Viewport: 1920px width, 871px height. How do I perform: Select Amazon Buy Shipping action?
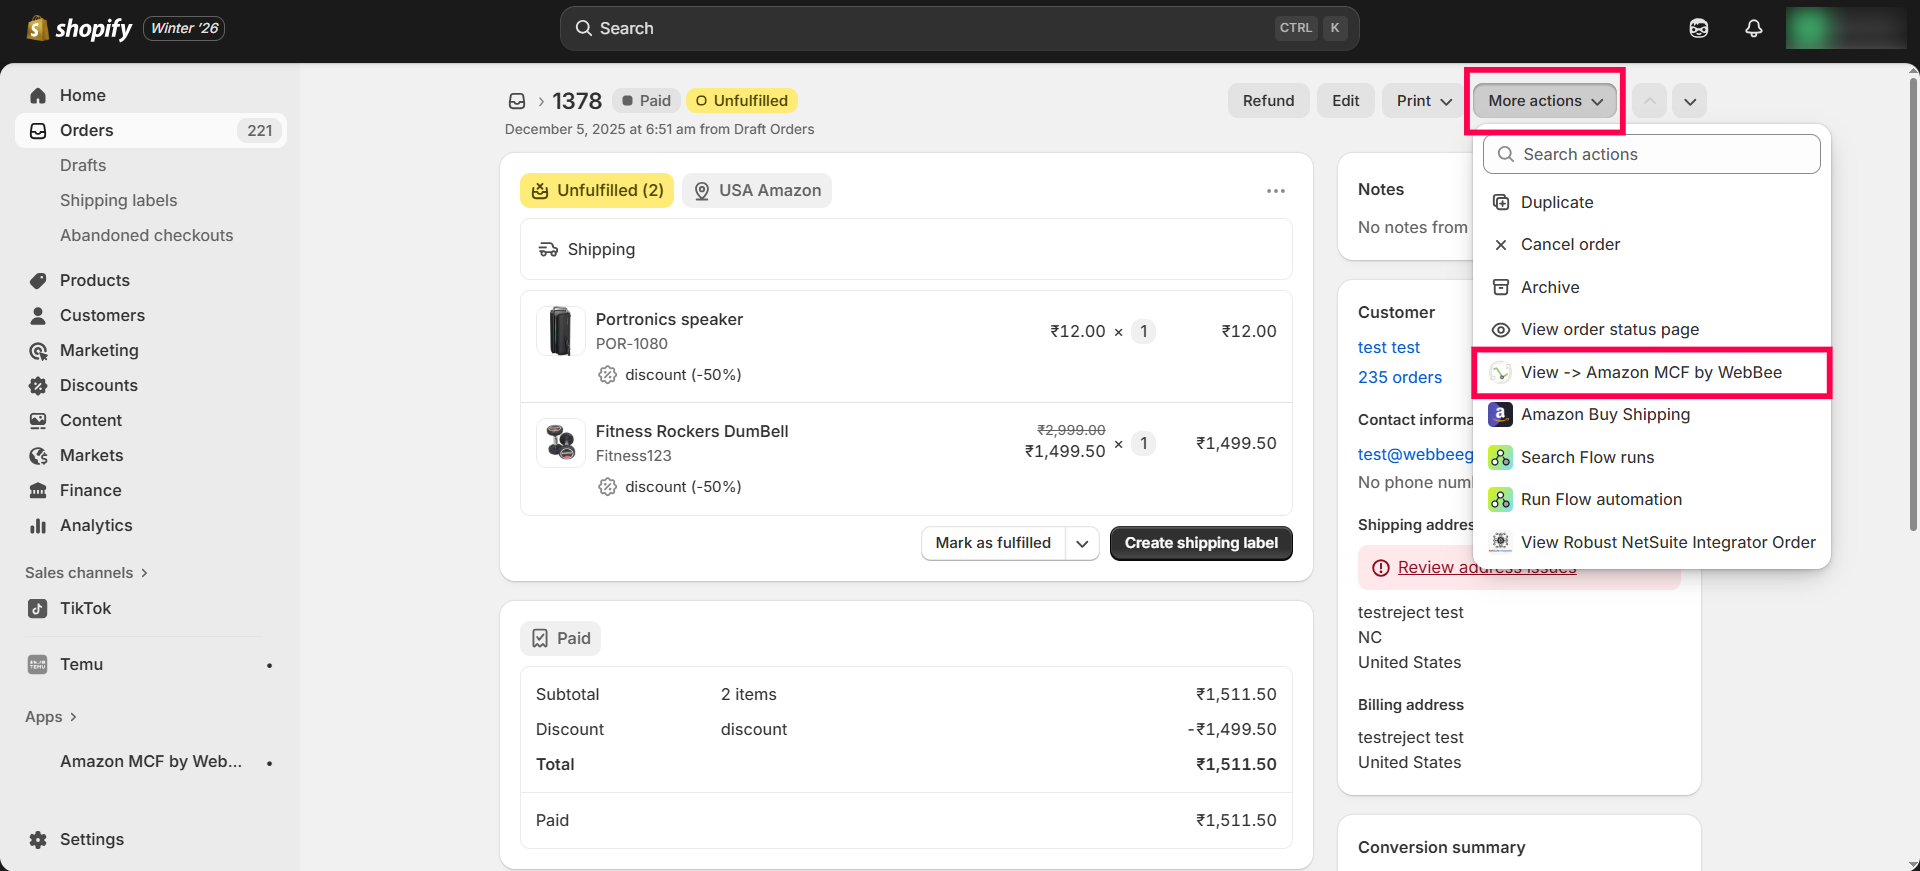click(x=1605, y=414)
